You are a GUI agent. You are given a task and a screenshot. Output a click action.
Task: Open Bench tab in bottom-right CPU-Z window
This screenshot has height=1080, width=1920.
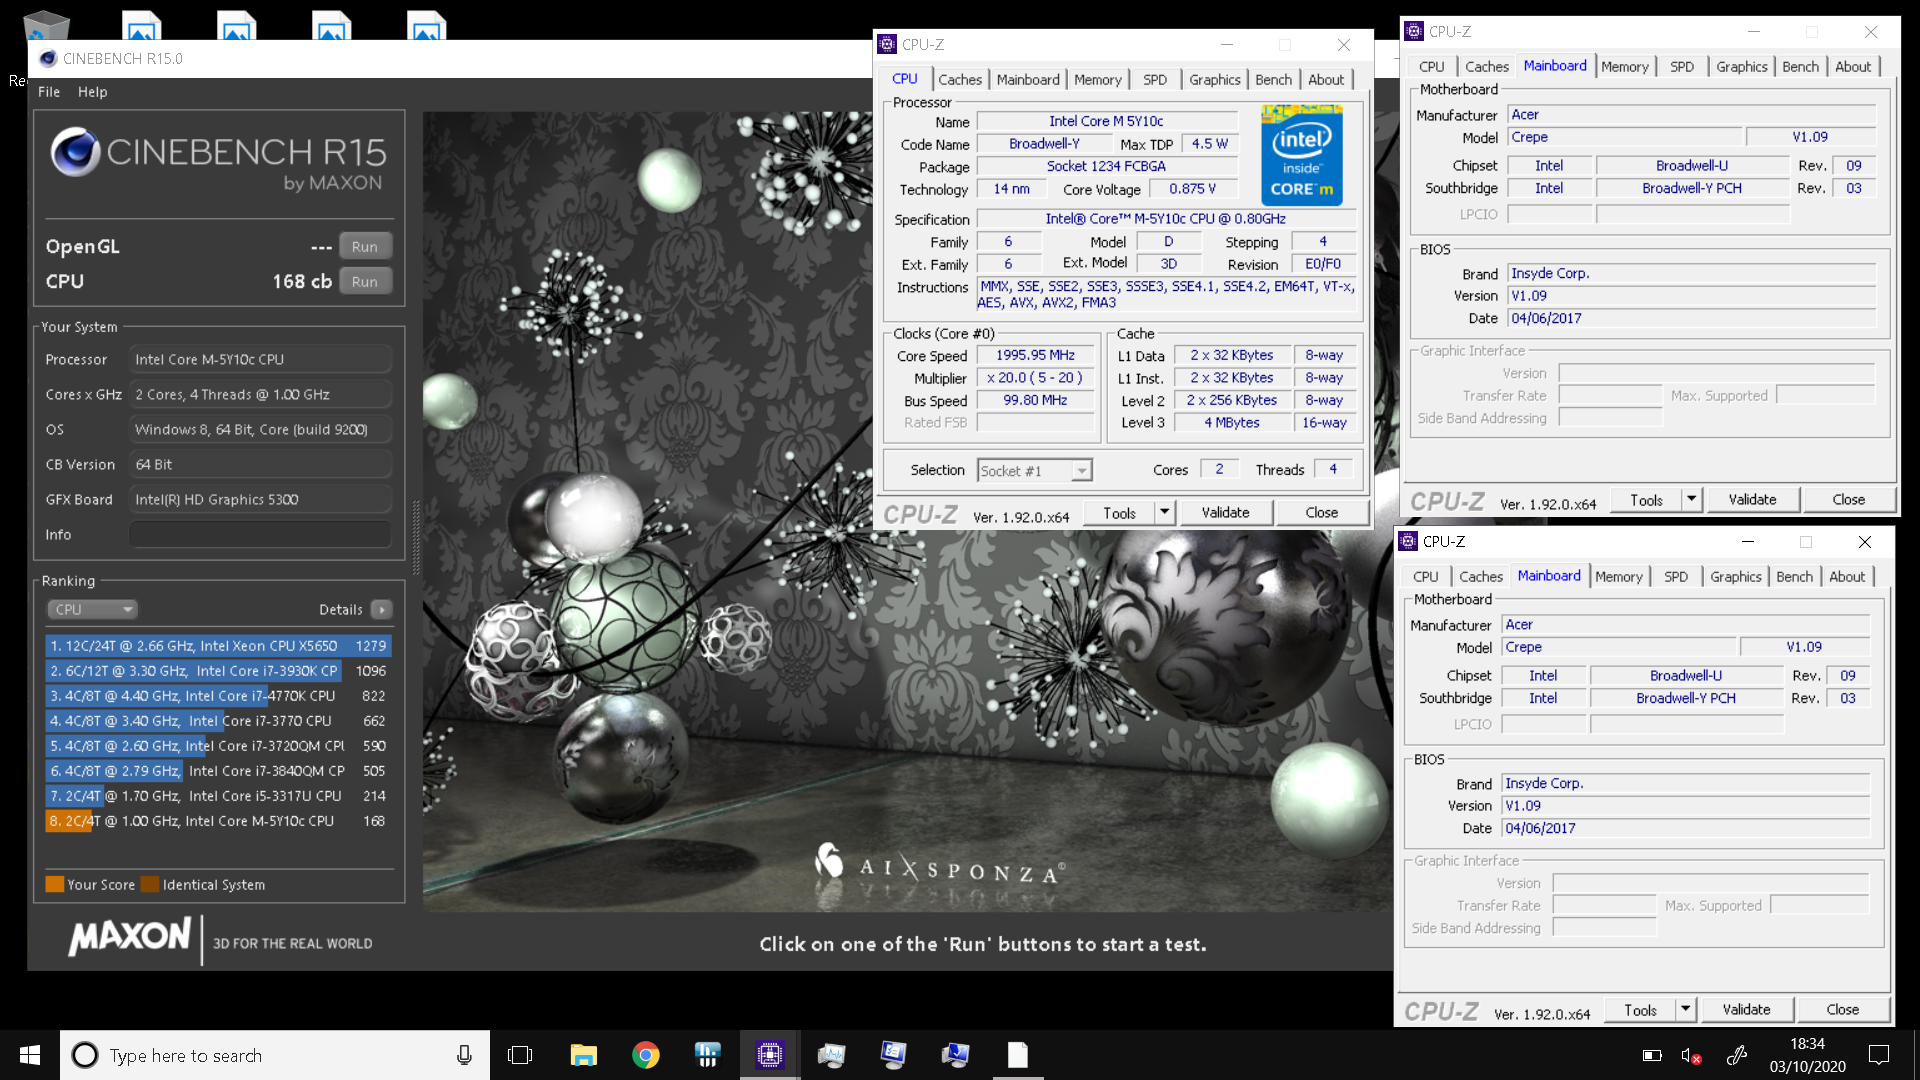click(x=1794, y=577)
